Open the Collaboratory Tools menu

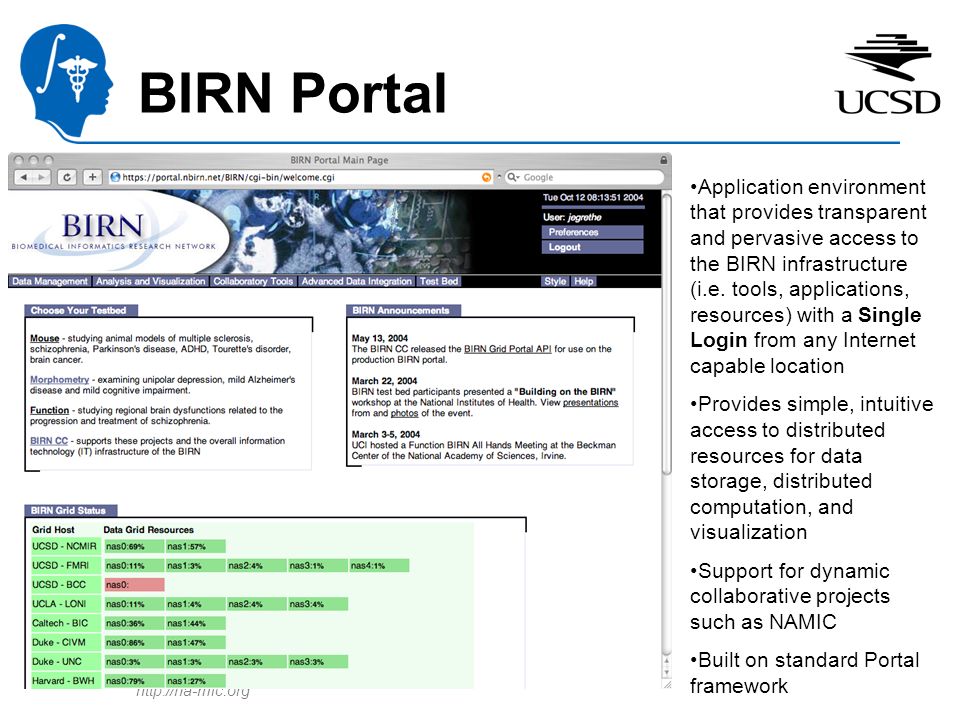[x=253, y=282]
